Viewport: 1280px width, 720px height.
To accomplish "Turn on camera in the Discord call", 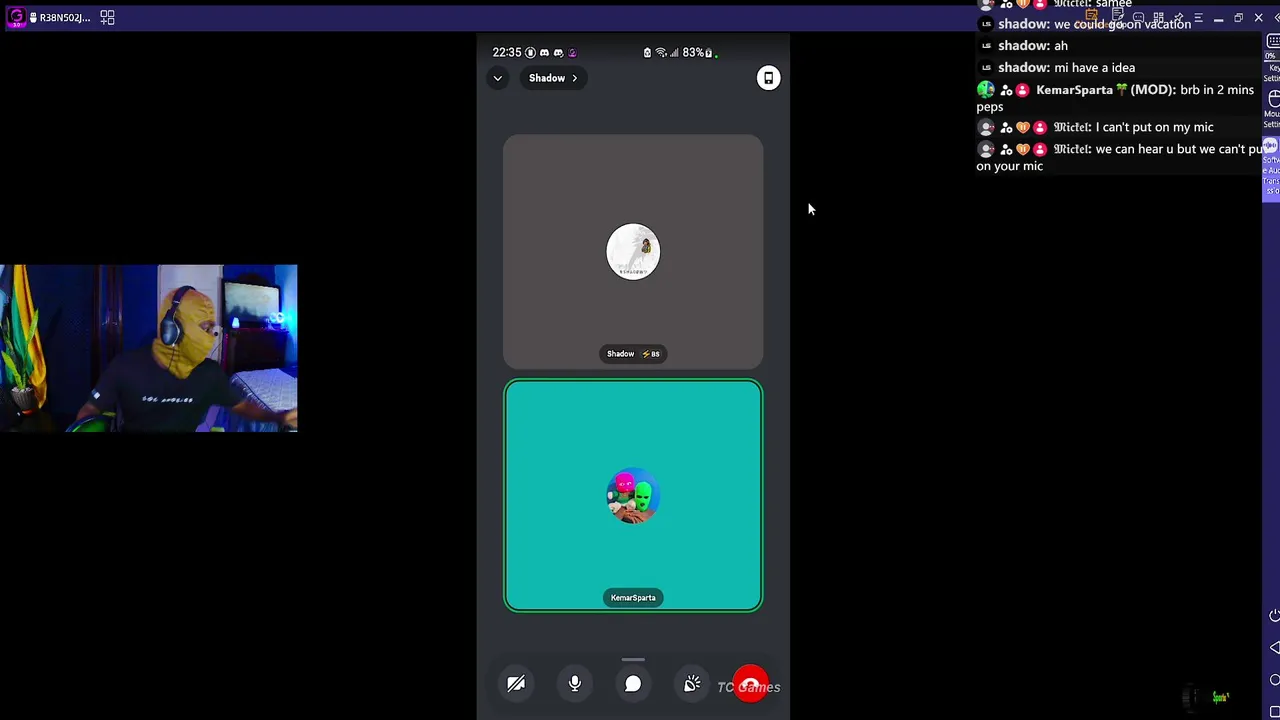I will (x=516, y=684).
